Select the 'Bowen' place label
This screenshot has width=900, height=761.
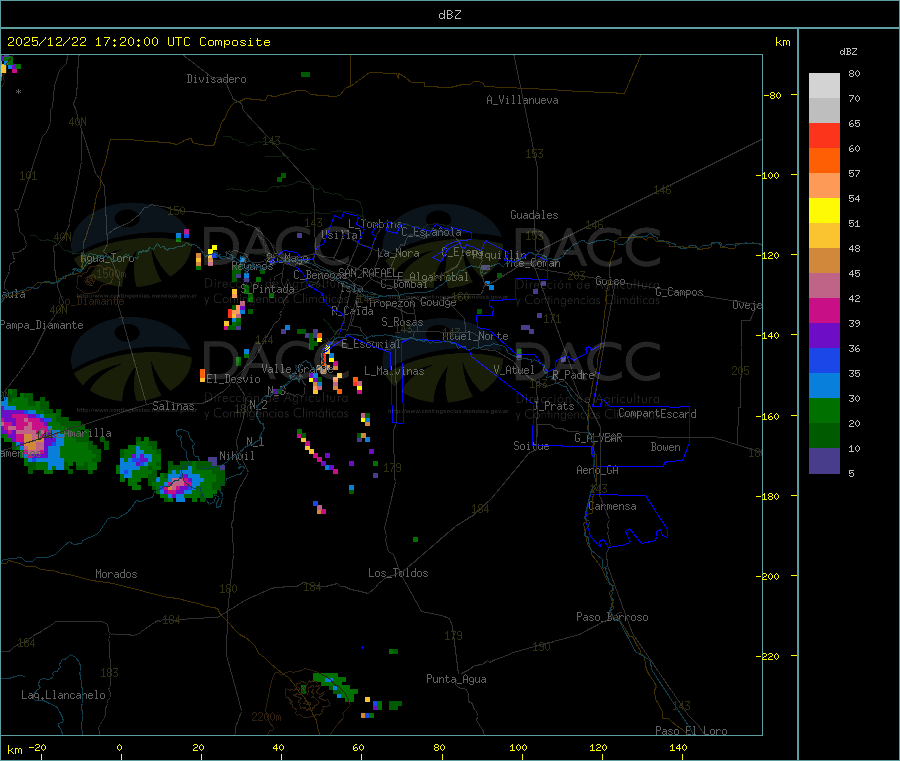(665, 447)
